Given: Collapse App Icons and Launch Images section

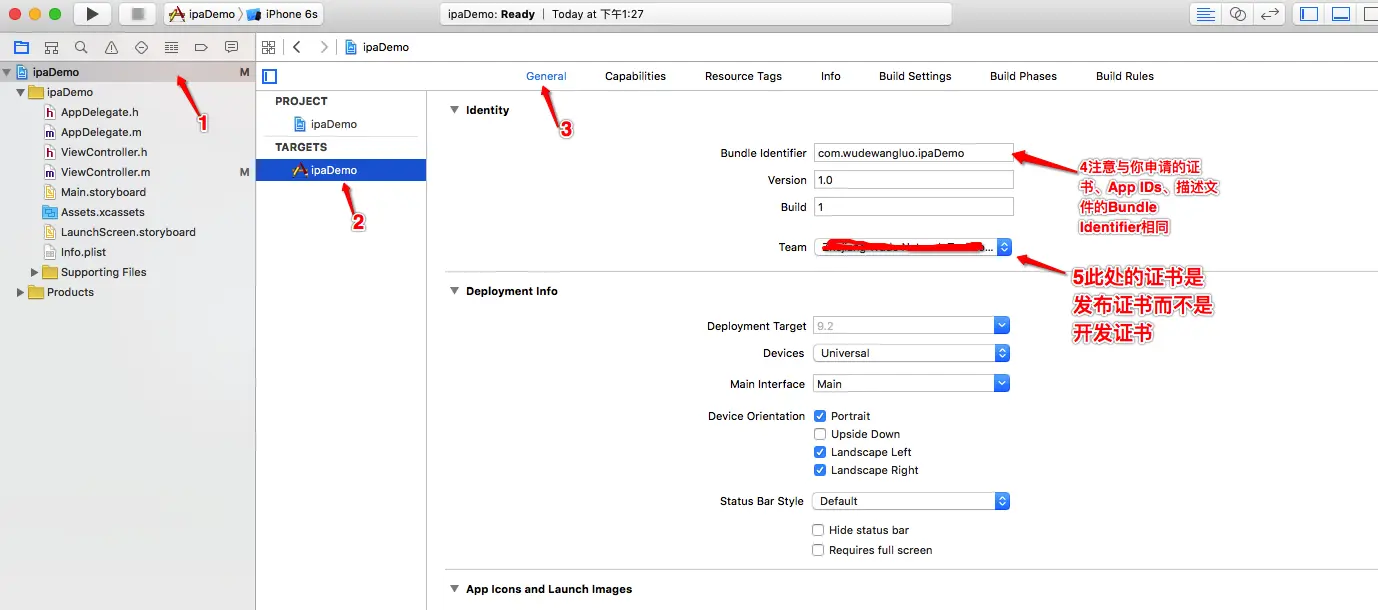Looking at the screenshot, I should point(454,589).
